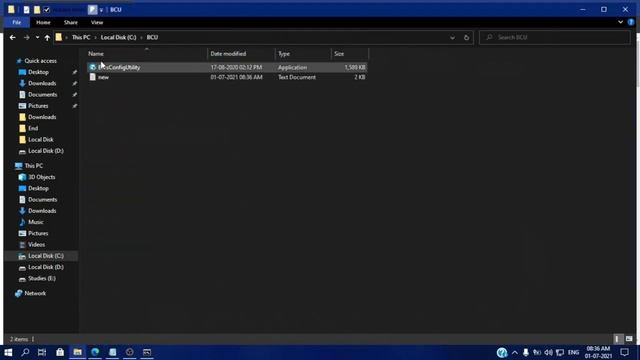Image resolution: width=640 pixels, height=360 pixels.
Task: Sort files by Type column
Action: pyautogui.click(x=284, y=53)
